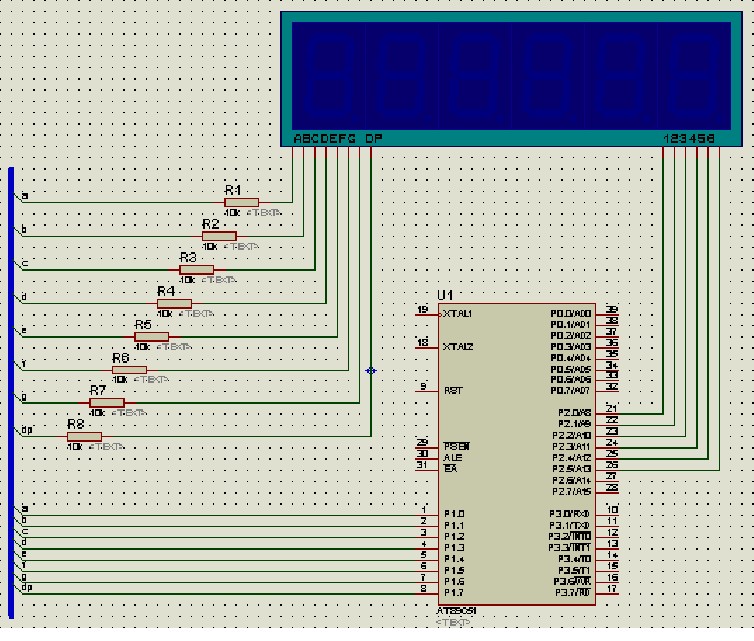Image resolution: width=754 pixels, height=641 pixels.
Task: Click the P0.0/AD0 pin 39
Action: 607,314
